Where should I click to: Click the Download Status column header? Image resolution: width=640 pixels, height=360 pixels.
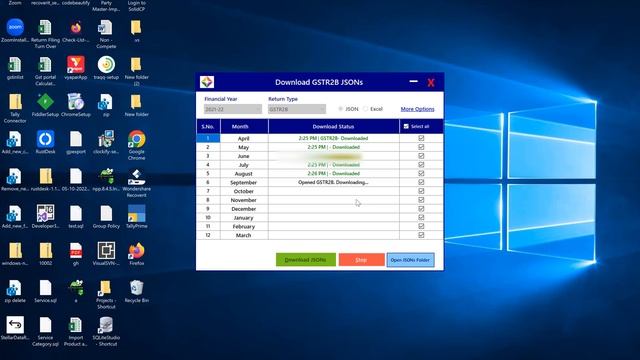(x=333, y=127)
